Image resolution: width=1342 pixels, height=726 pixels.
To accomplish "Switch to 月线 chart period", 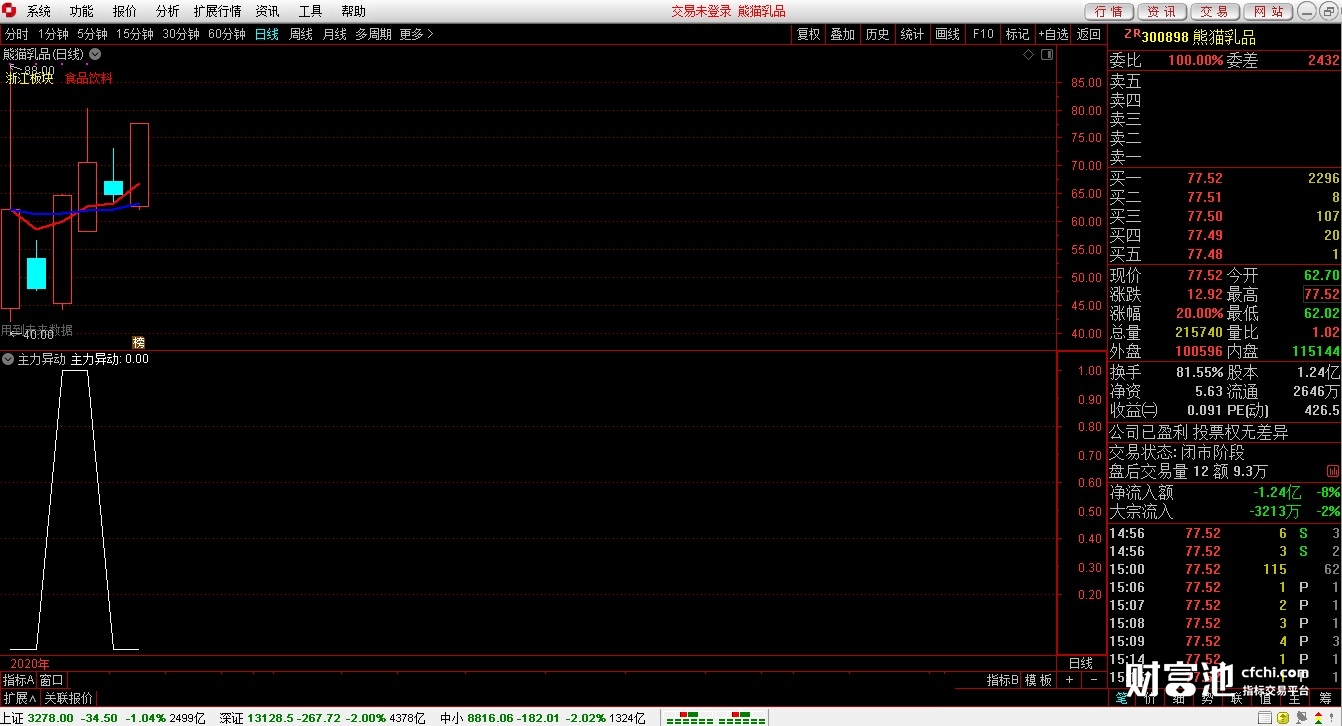I will click(335, 34).
